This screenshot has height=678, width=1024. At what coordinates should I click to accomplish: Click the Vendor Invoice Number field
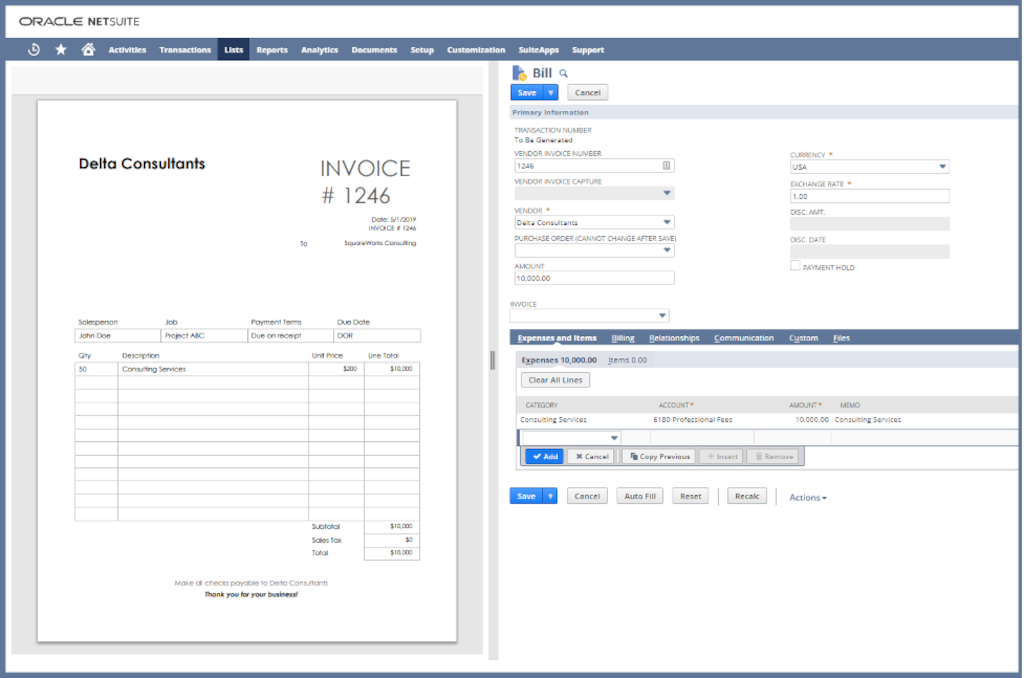(x=594, y=166)
